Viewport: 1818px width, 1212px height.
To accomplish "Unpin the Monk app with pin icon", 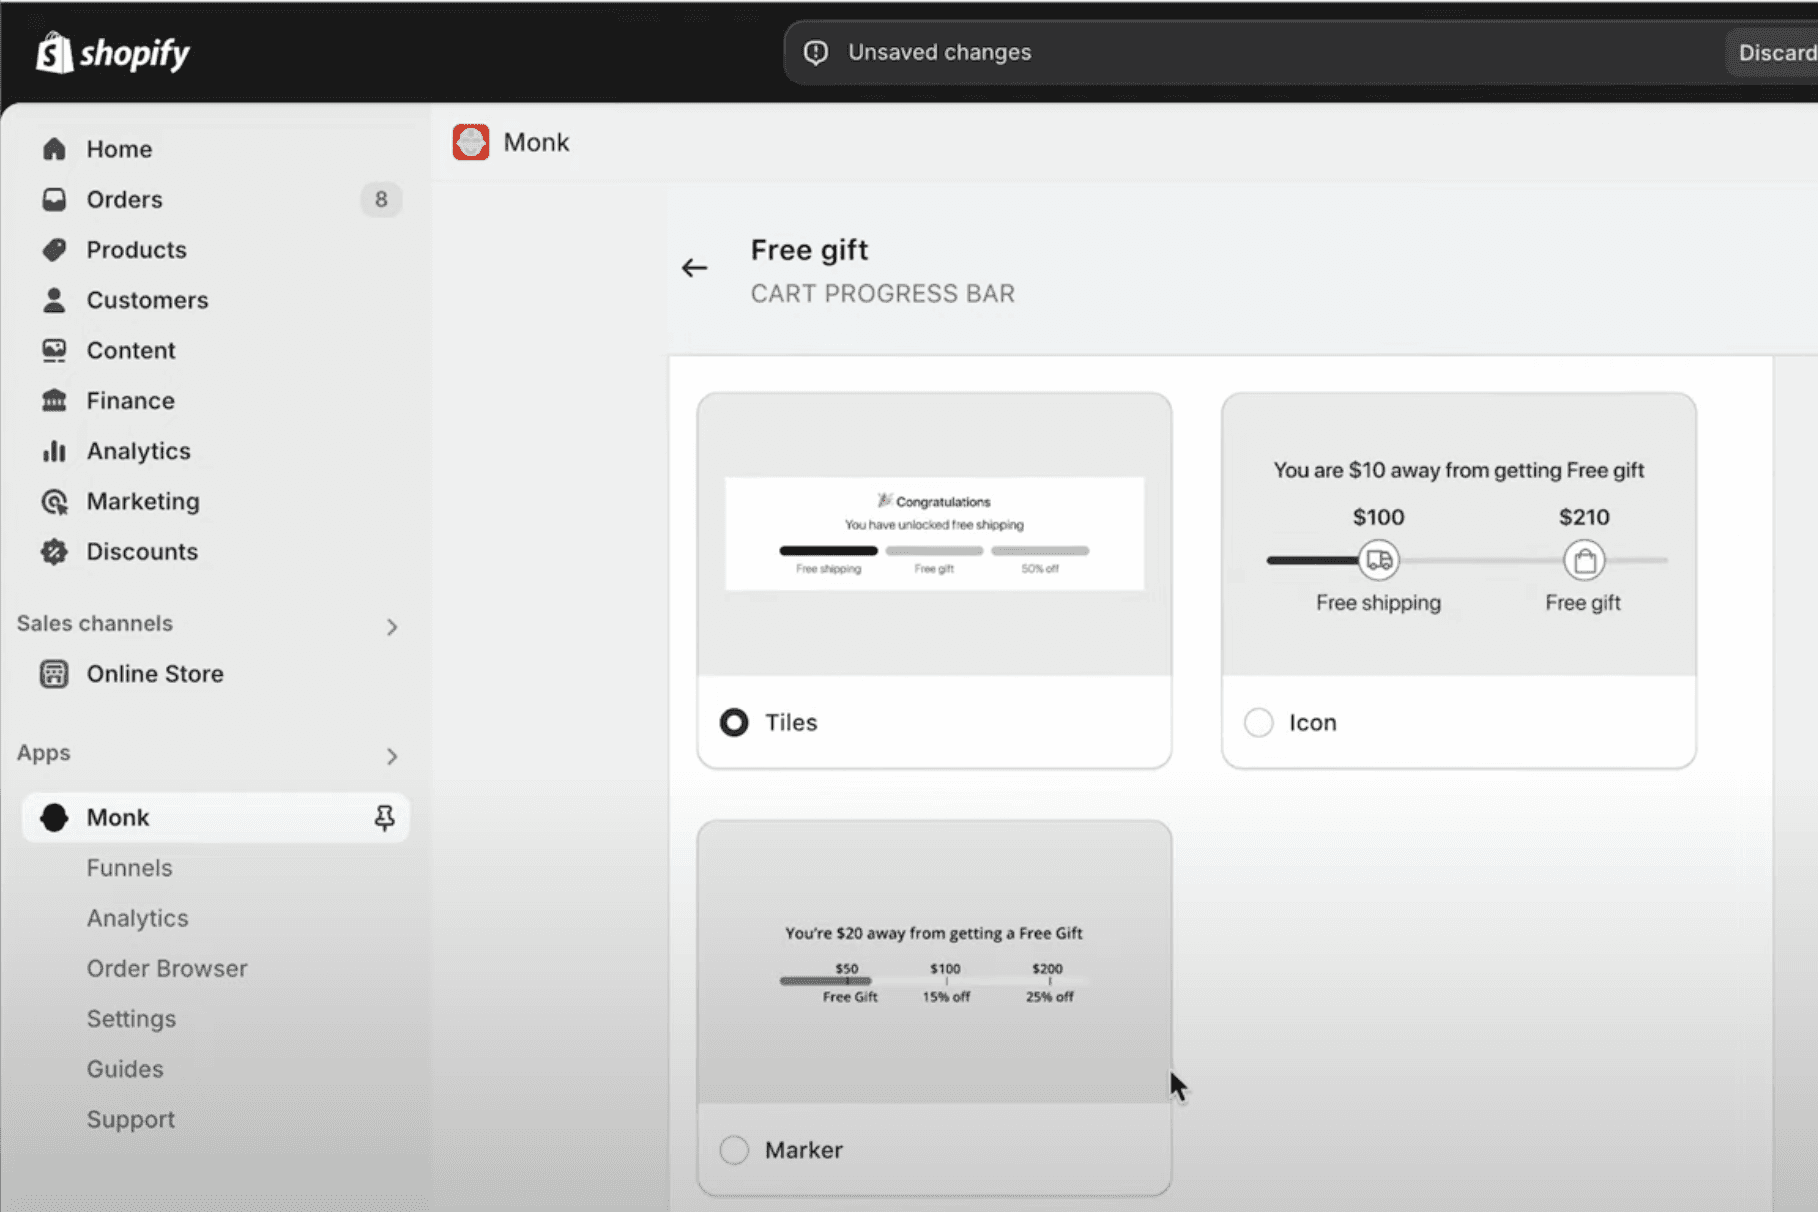I will [384, 818].
